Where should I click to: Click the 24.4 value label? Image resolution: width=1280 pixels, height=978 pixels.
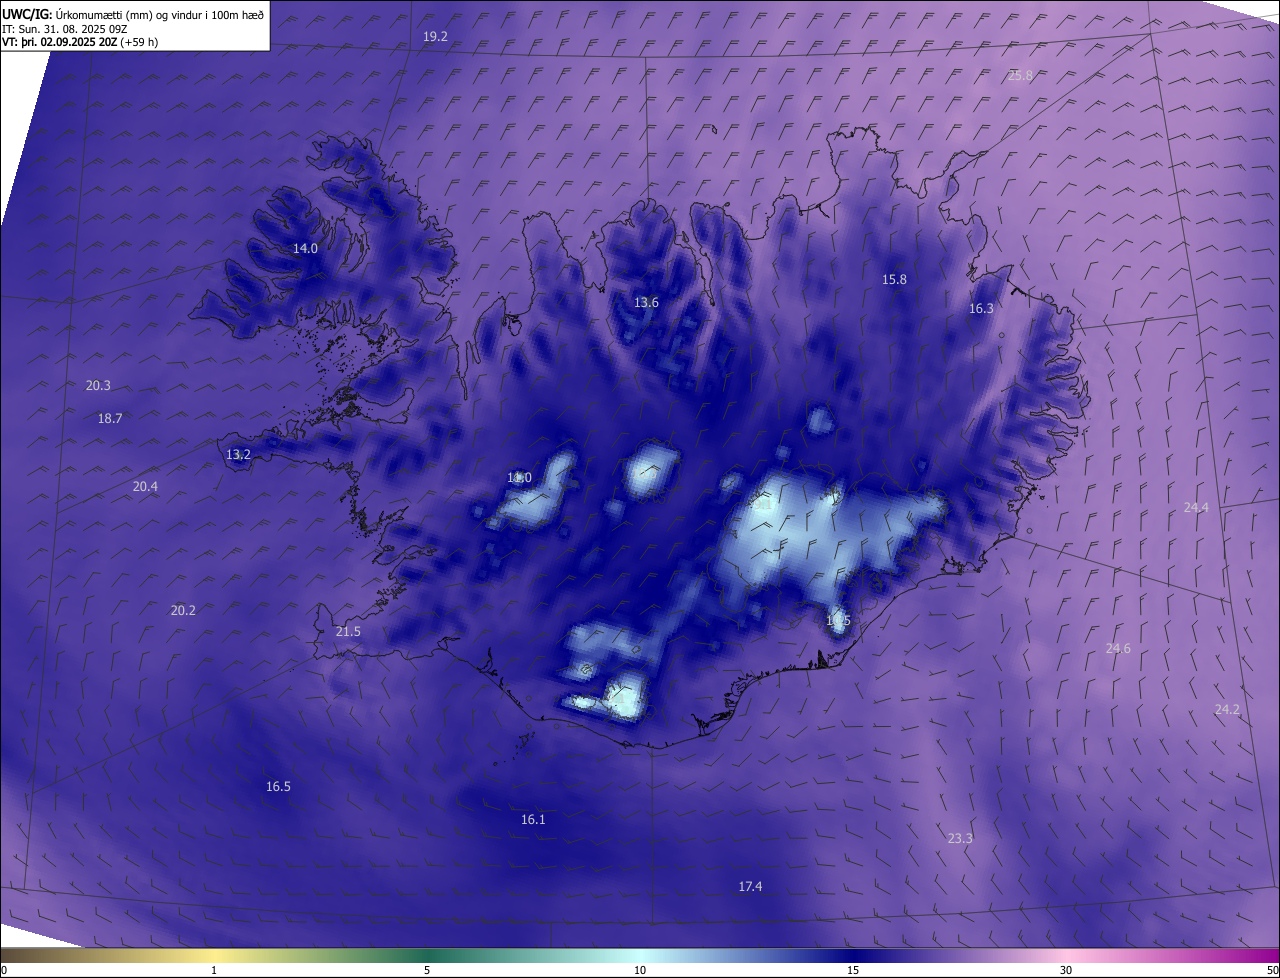[x=1196, y=507]
